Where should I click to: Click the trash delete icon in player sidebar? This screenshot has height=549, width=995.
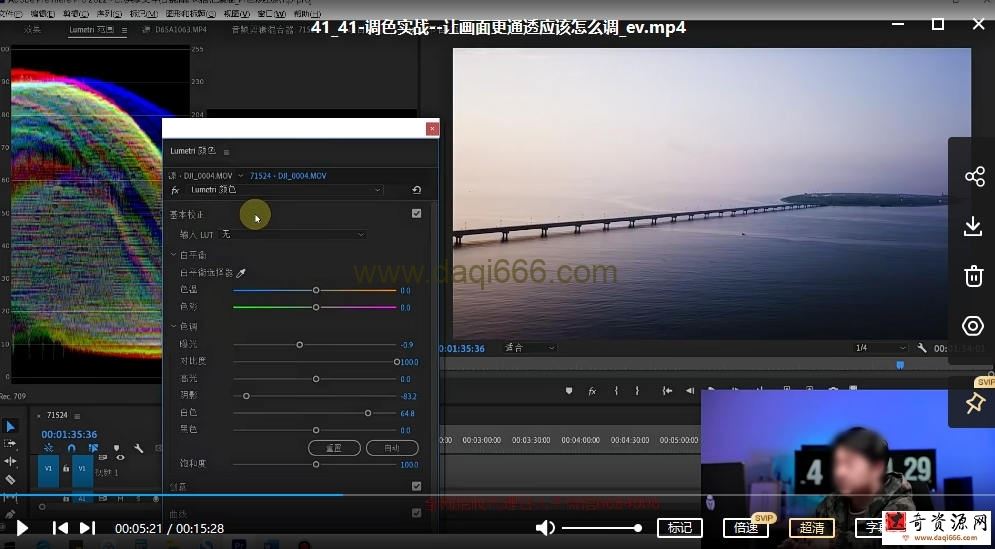(x=973, y=276)
